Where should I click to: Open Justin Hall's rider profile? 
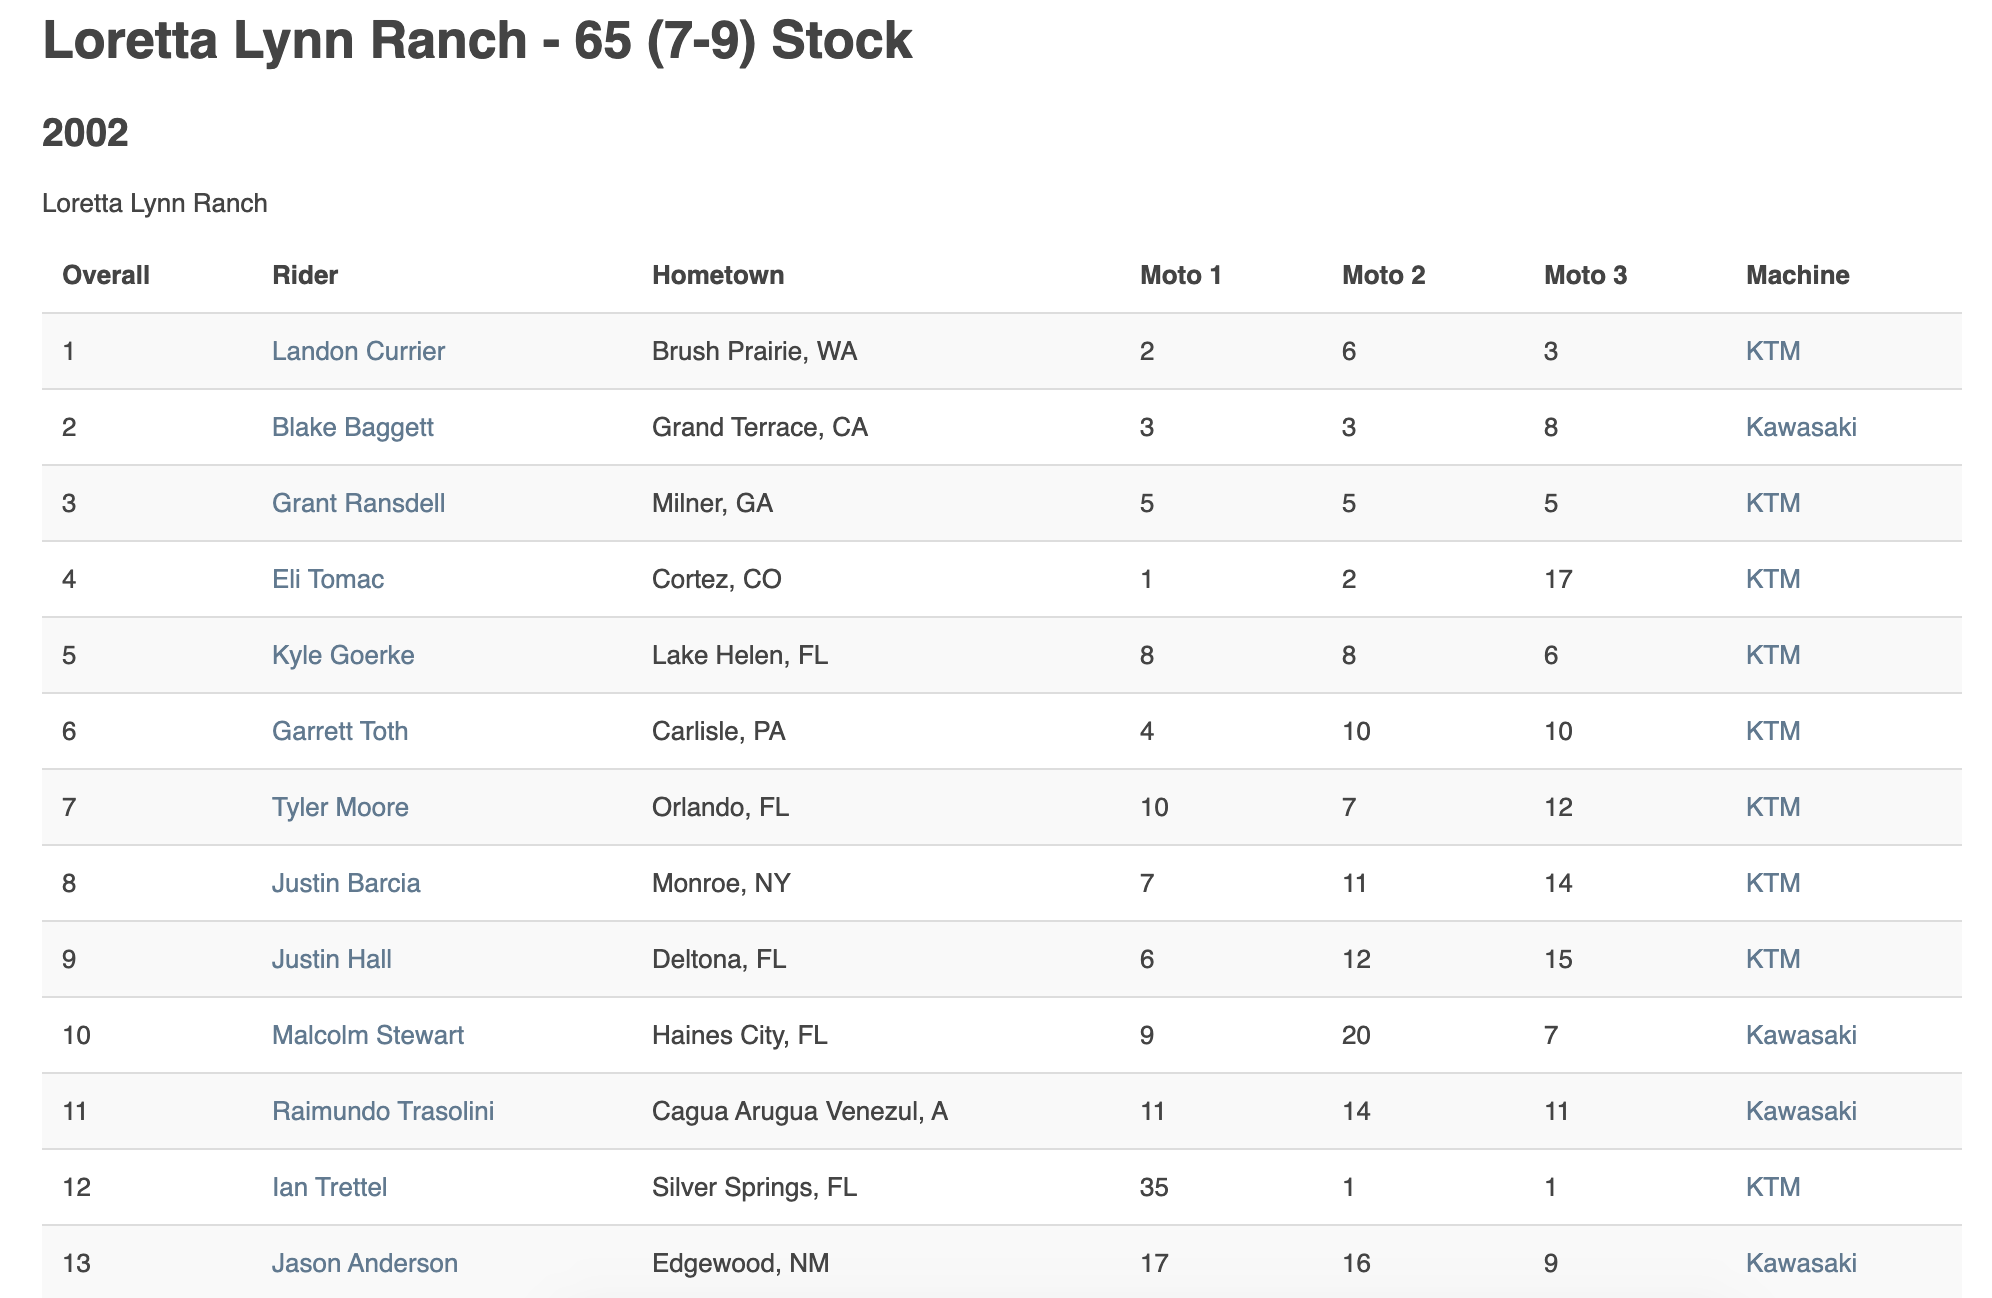click(331, 959)
